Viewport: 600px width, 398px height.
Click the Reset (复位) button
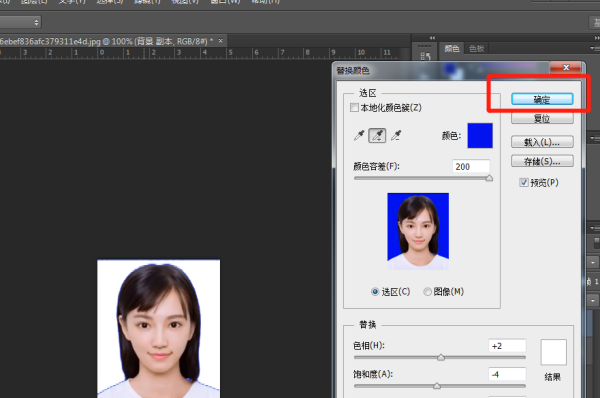tap(542, 119)
